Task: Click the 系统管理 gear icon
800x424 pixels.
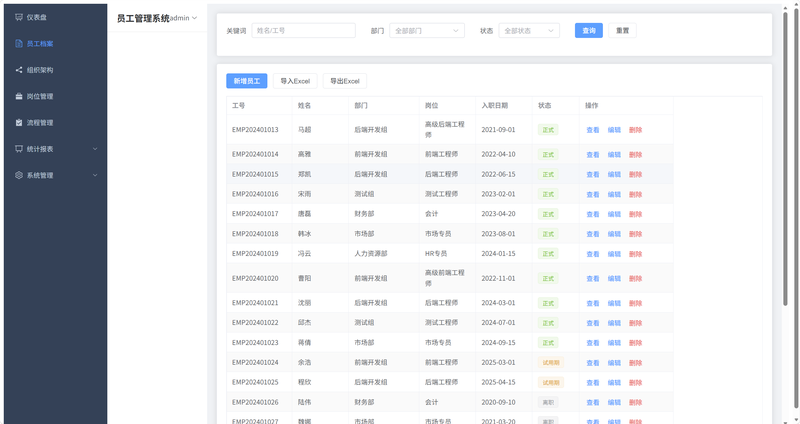Action: (19, 175)
